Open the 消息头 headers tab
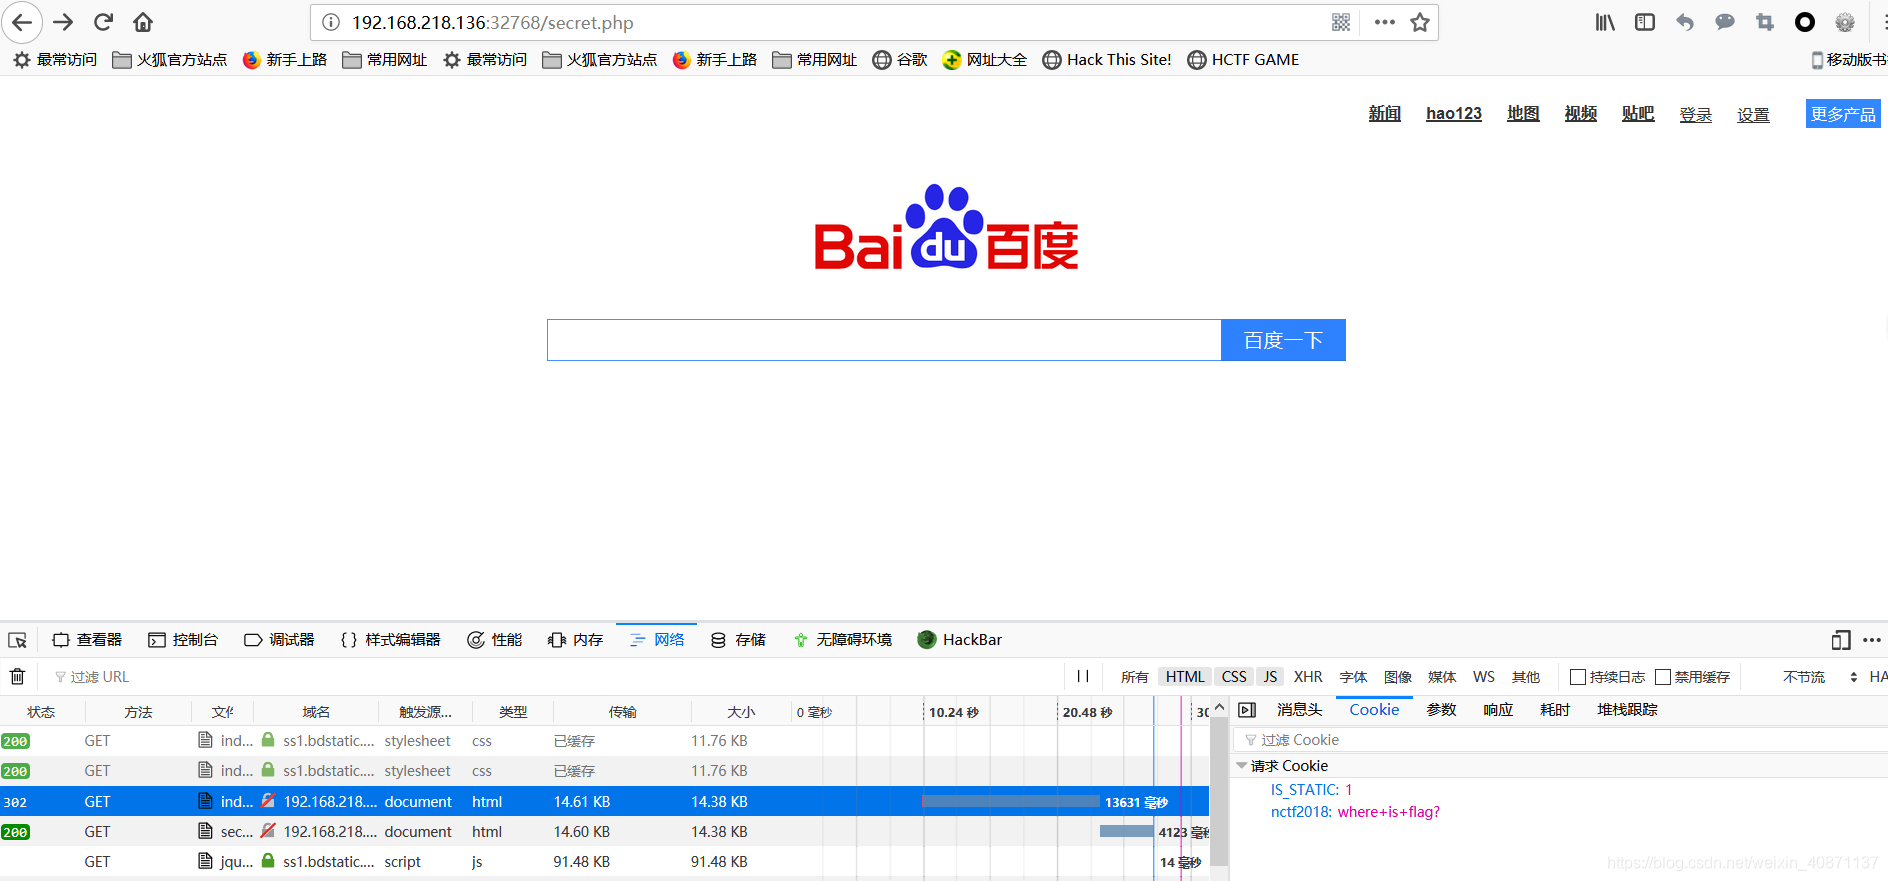 tap(1300, 710)
